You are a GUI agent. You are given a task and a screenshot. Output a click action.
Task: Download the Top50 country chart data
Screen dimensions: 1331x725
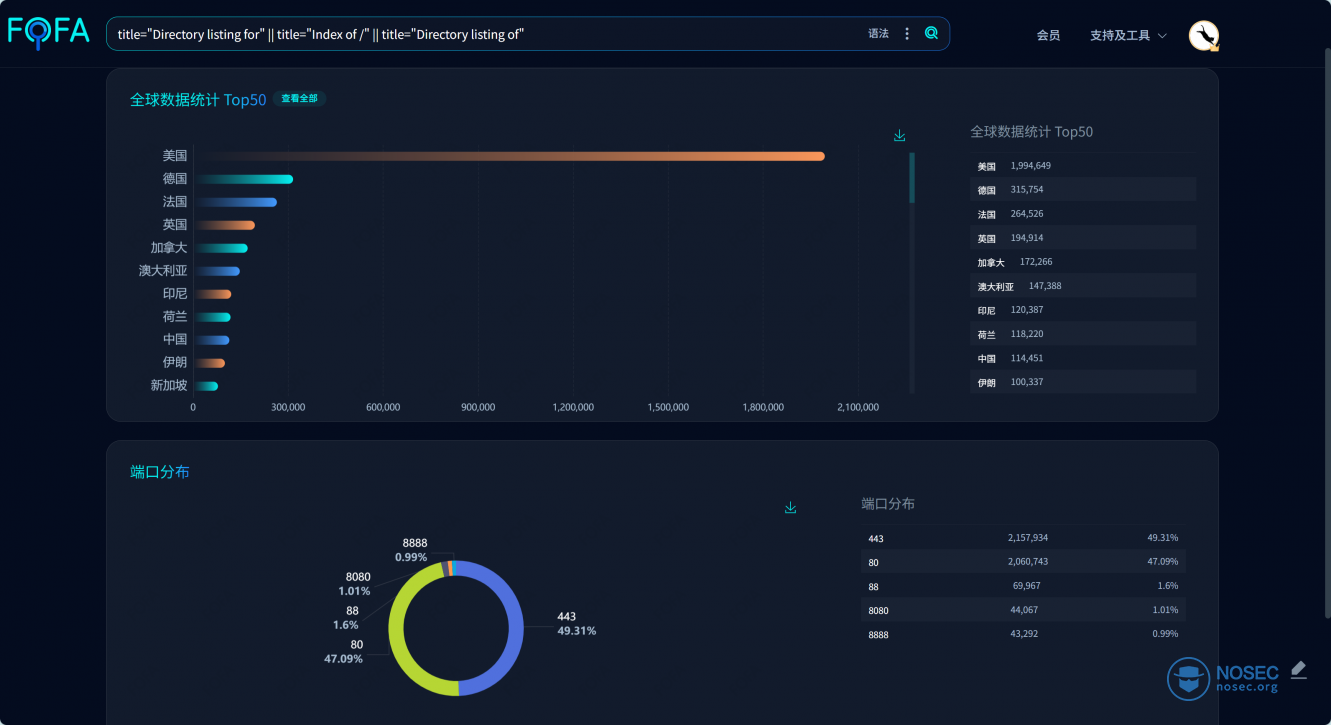899,136
